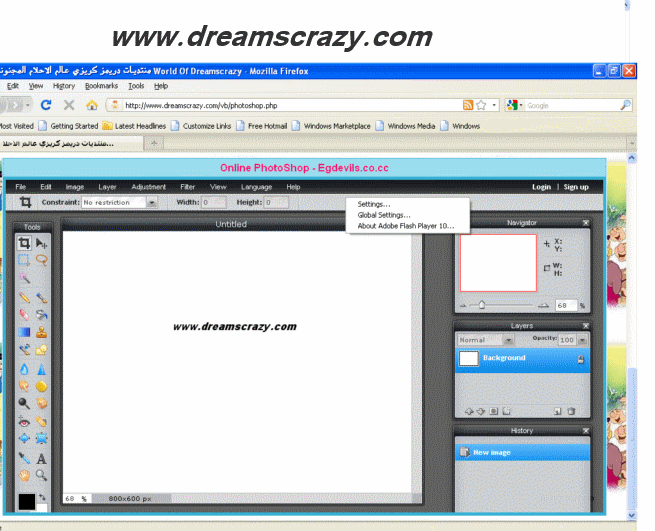The image size is (655, 531).
Task: Select the Sharpen cone tool
Action: point(41,369)
